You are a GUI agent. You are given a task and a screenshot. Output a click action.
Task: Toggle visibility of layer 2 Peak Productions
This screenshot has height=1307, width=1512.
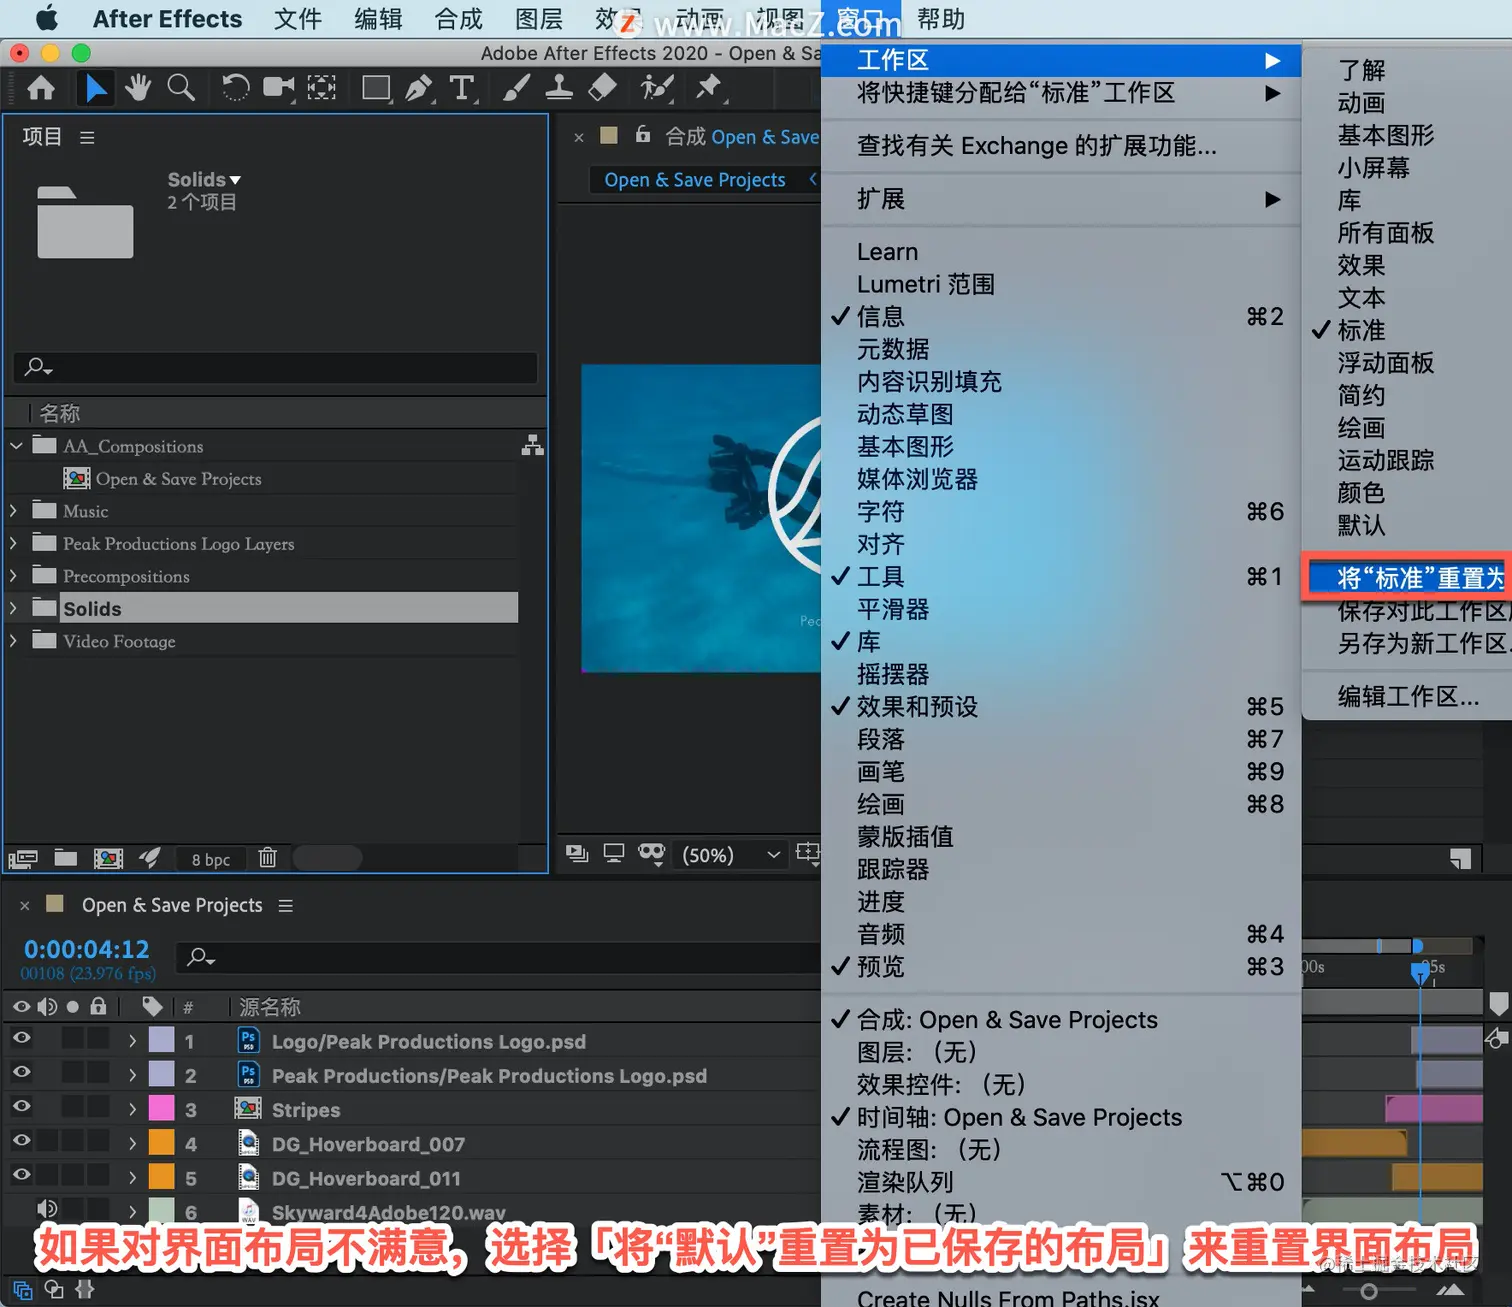21,1073
